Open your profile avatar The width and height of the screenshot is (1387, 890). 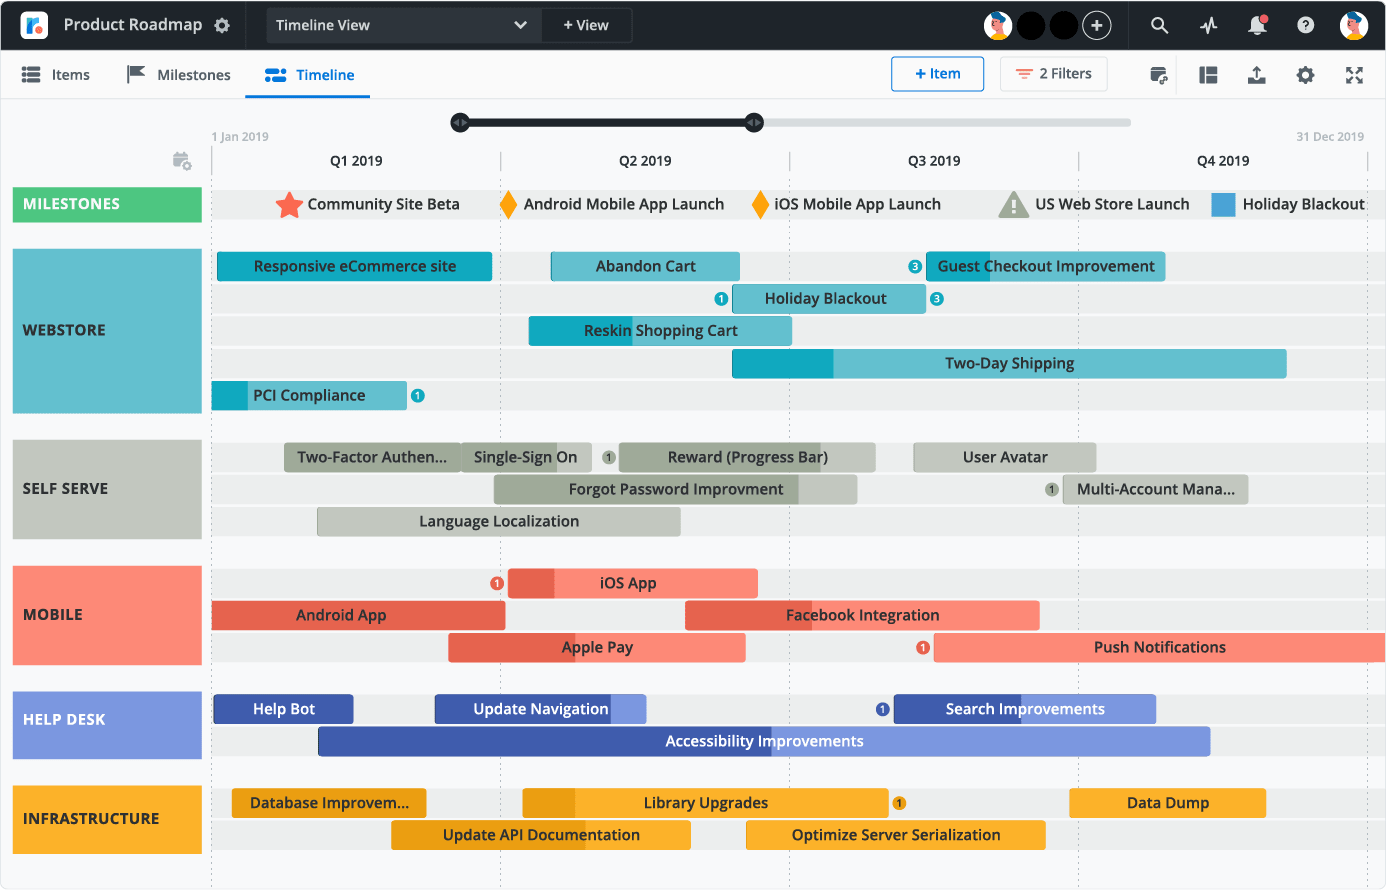pyautogui.click(x=1354, y=24)
